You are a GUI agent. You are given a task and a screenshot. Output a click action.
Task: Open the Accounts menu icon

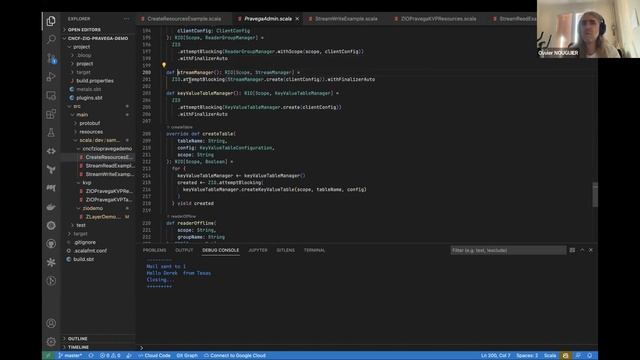[x=51, y=323]
